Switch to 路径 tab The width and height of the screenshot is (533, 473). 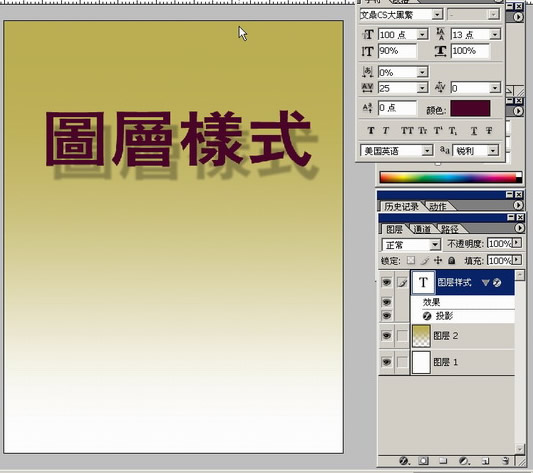click(450, 229)
